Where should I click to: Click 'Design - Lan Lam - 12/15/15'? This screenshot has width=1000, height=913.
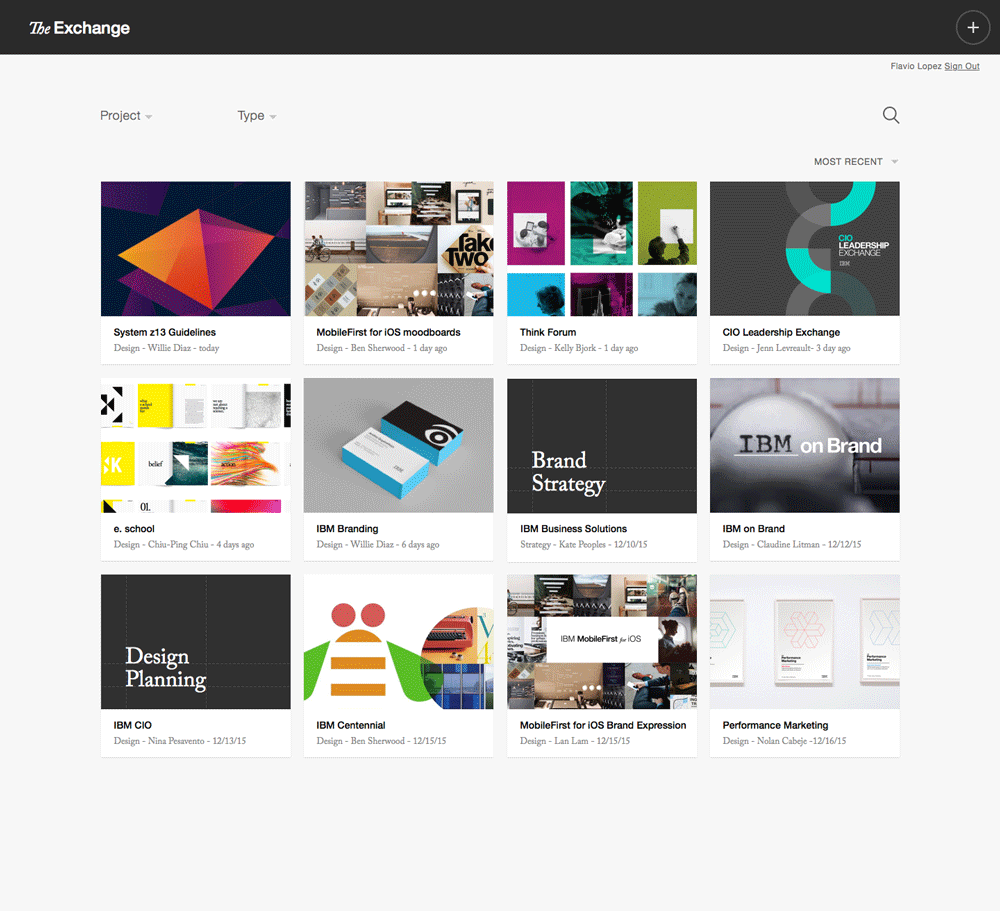coord(575,741)
